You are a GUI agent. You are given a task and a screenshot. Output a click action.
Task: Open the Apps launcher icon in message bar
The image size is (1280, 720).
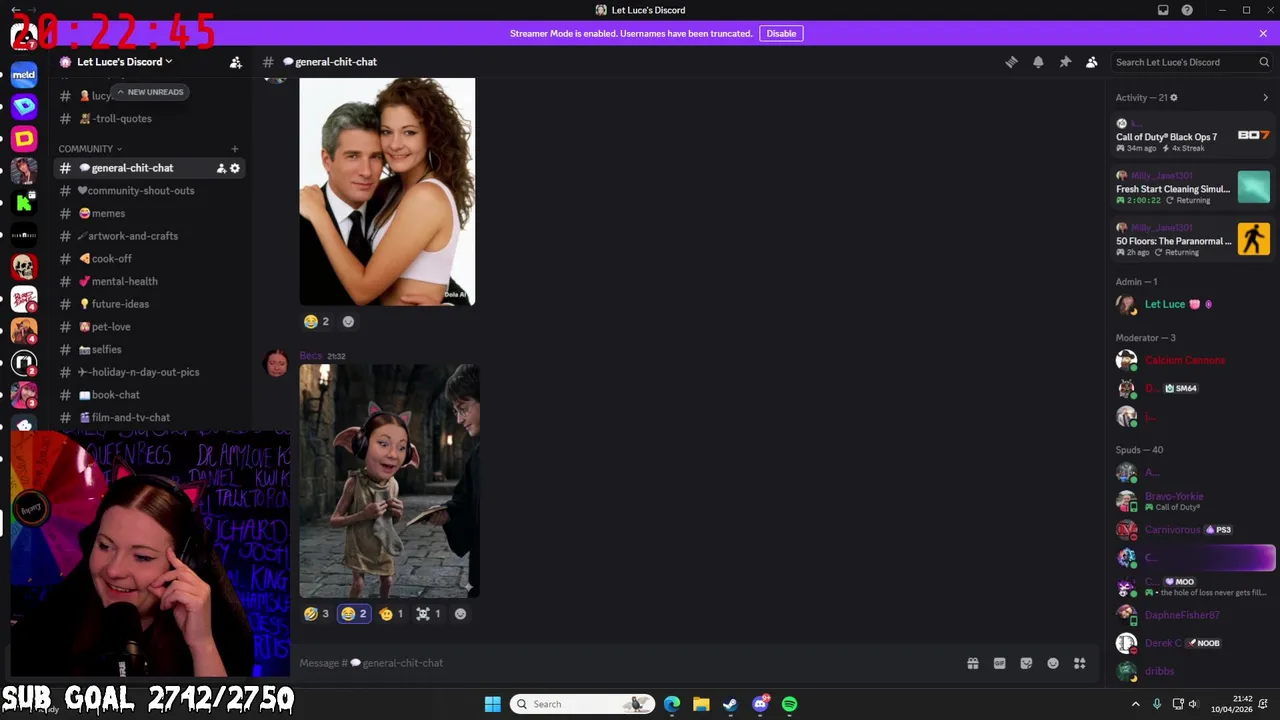(x=1080, y=663)
